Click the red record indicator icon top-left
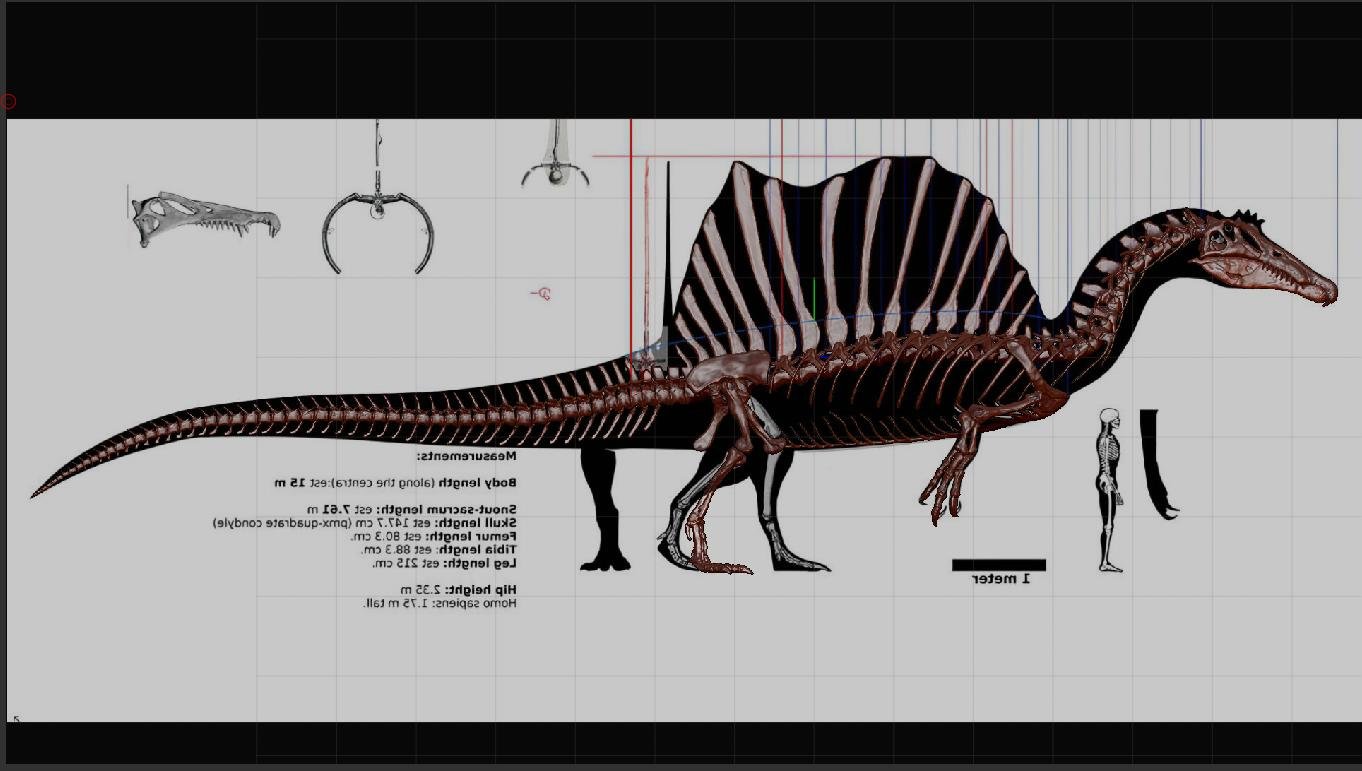Screen dimensions: 1362x771 pos(9,100)
